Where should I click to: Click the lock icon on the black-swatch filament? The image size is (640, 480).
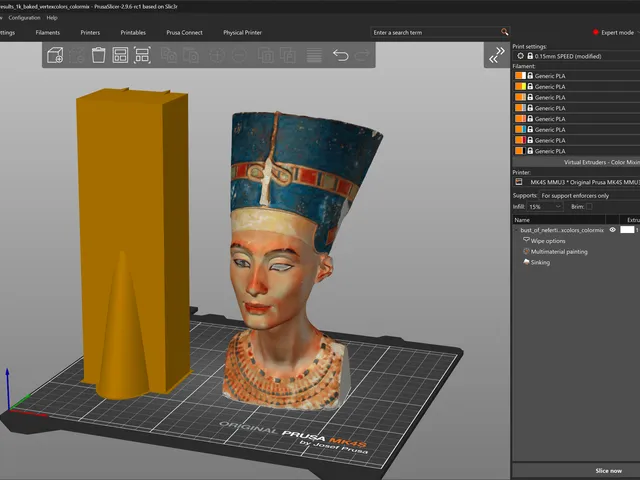tap(530, 151)
